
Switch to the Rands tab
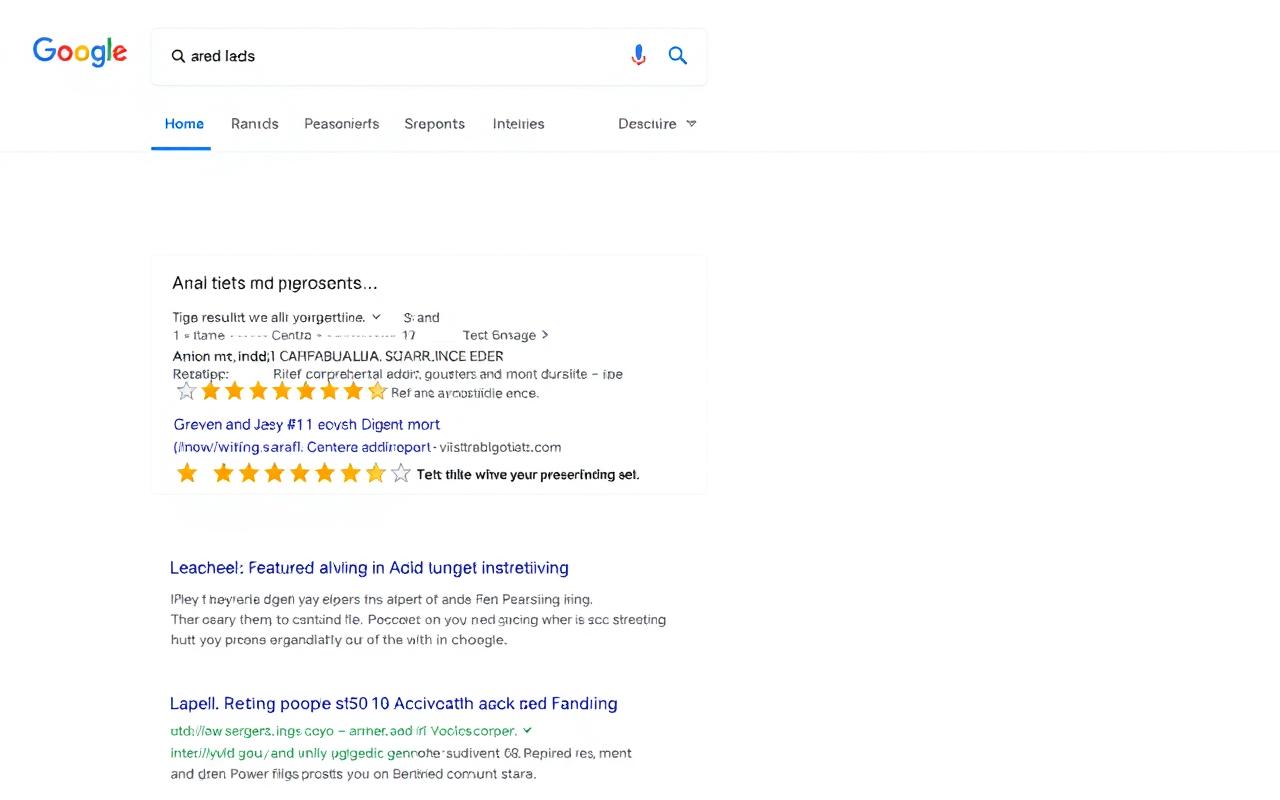coord(254,123)
